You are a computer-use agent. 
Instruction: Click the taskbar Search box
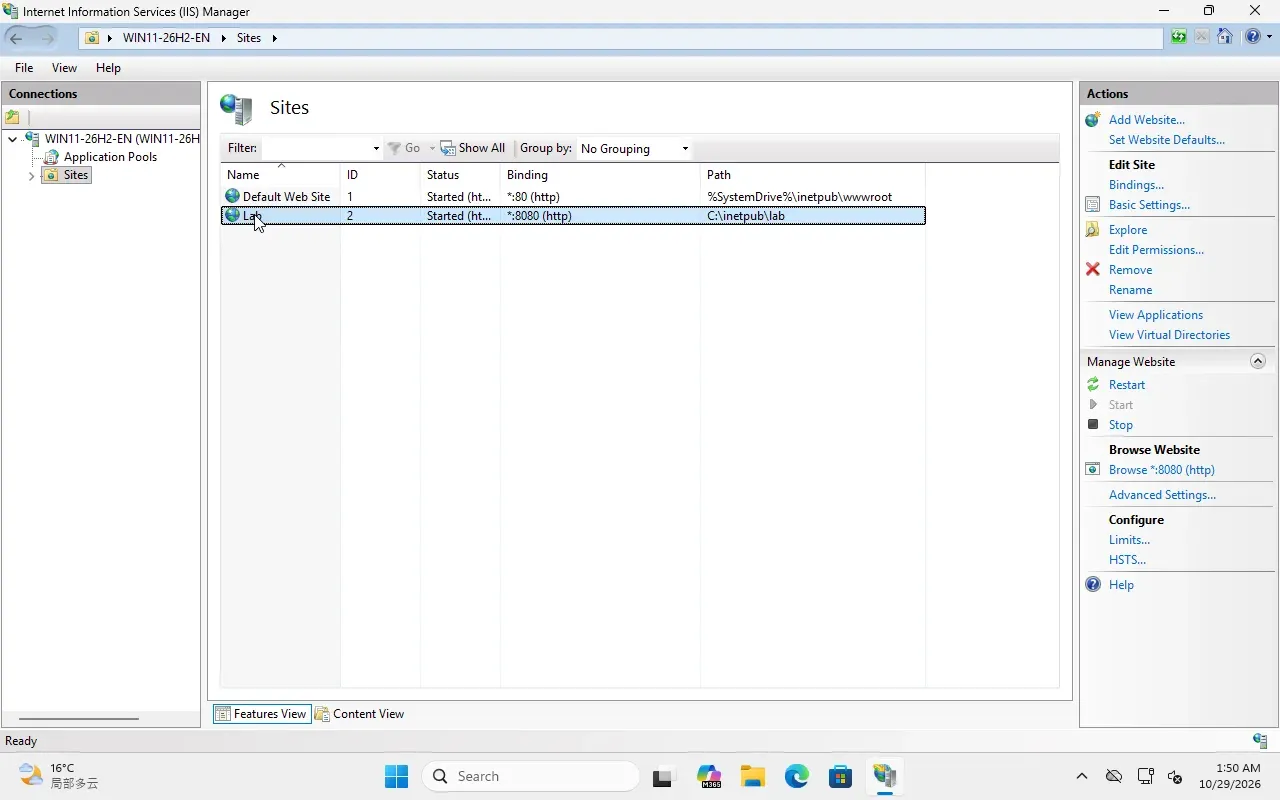(530, 776)
